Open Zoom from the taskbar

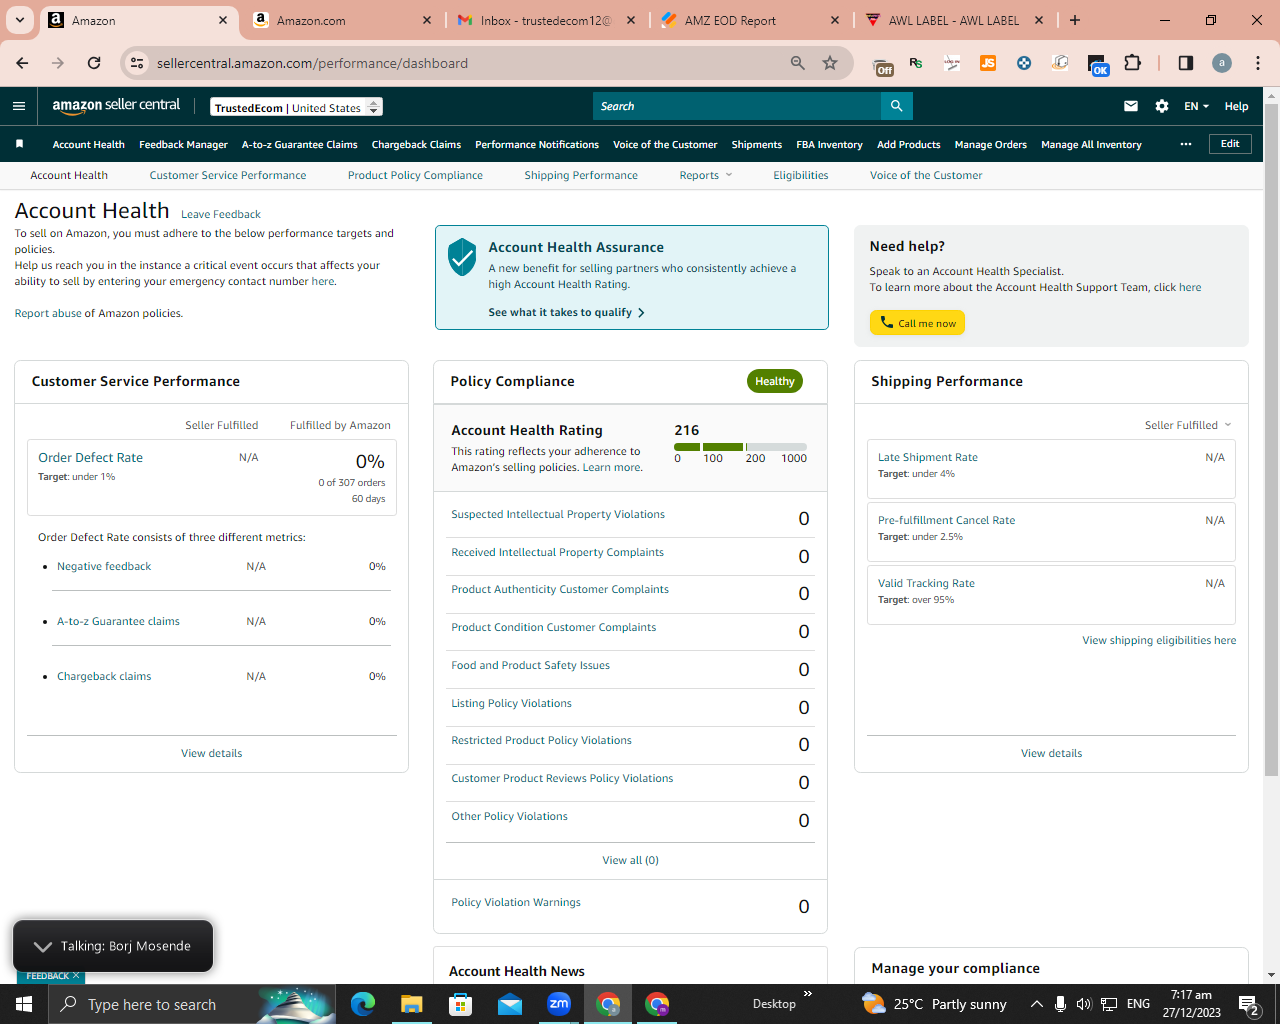coord(559,1004)
